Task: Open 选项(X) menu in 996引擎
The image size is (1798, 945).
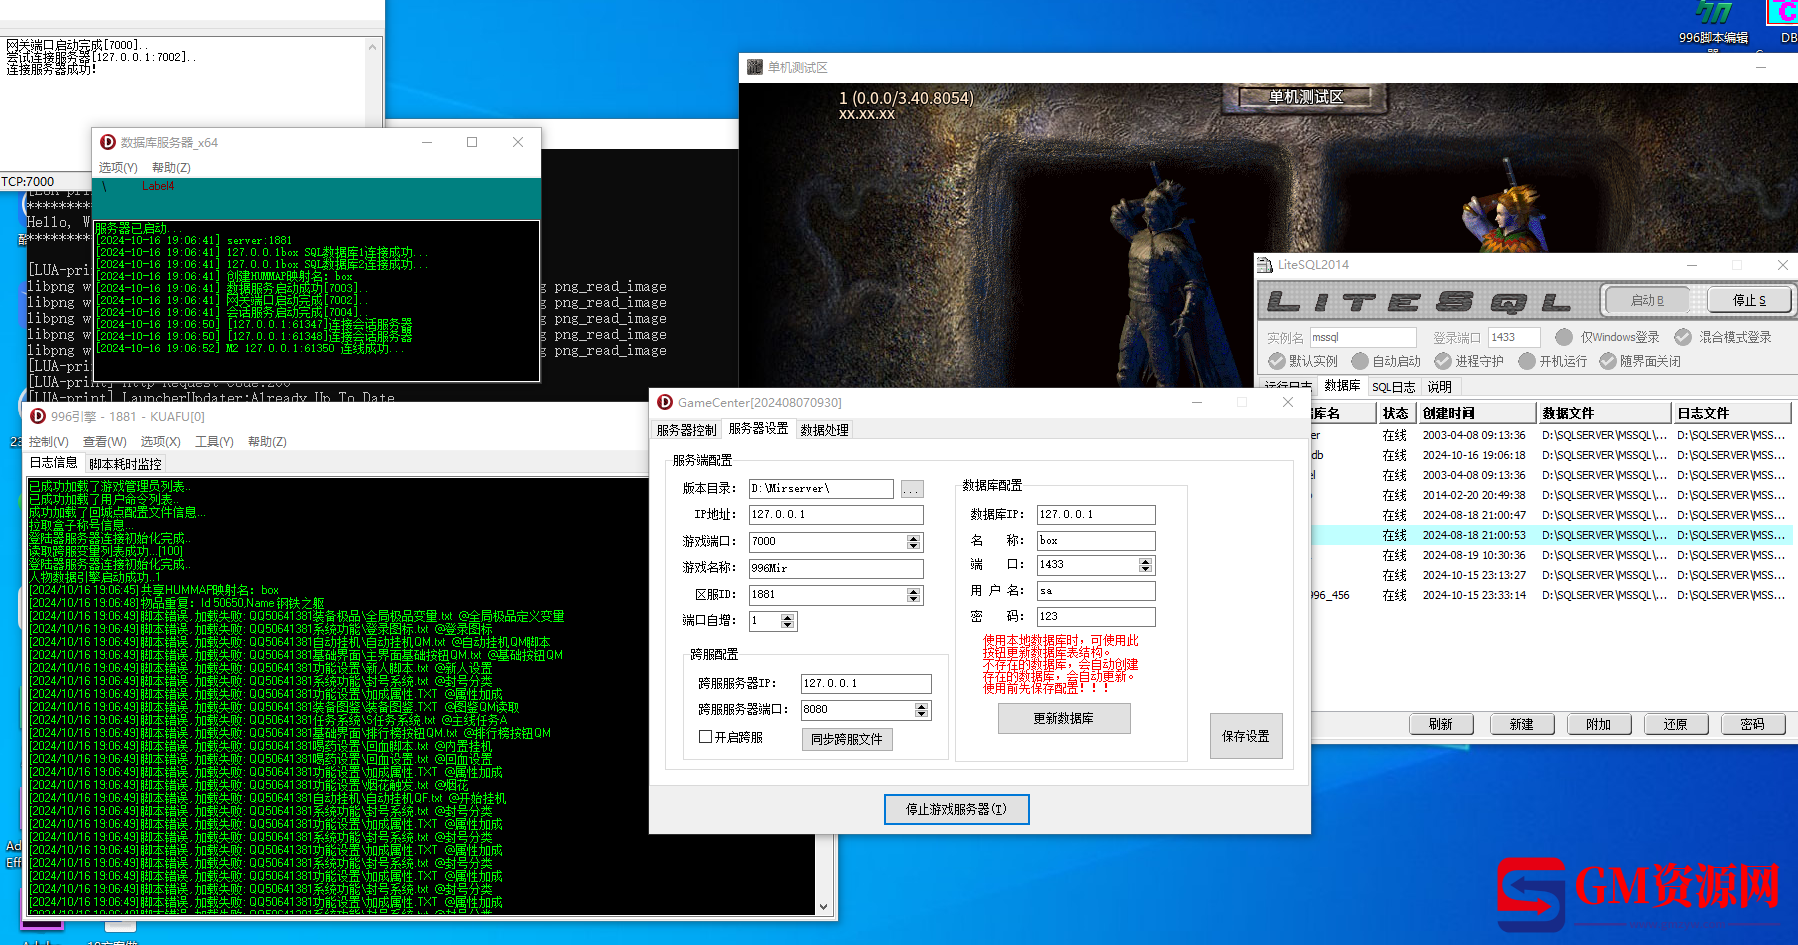Action: (160, 442)
